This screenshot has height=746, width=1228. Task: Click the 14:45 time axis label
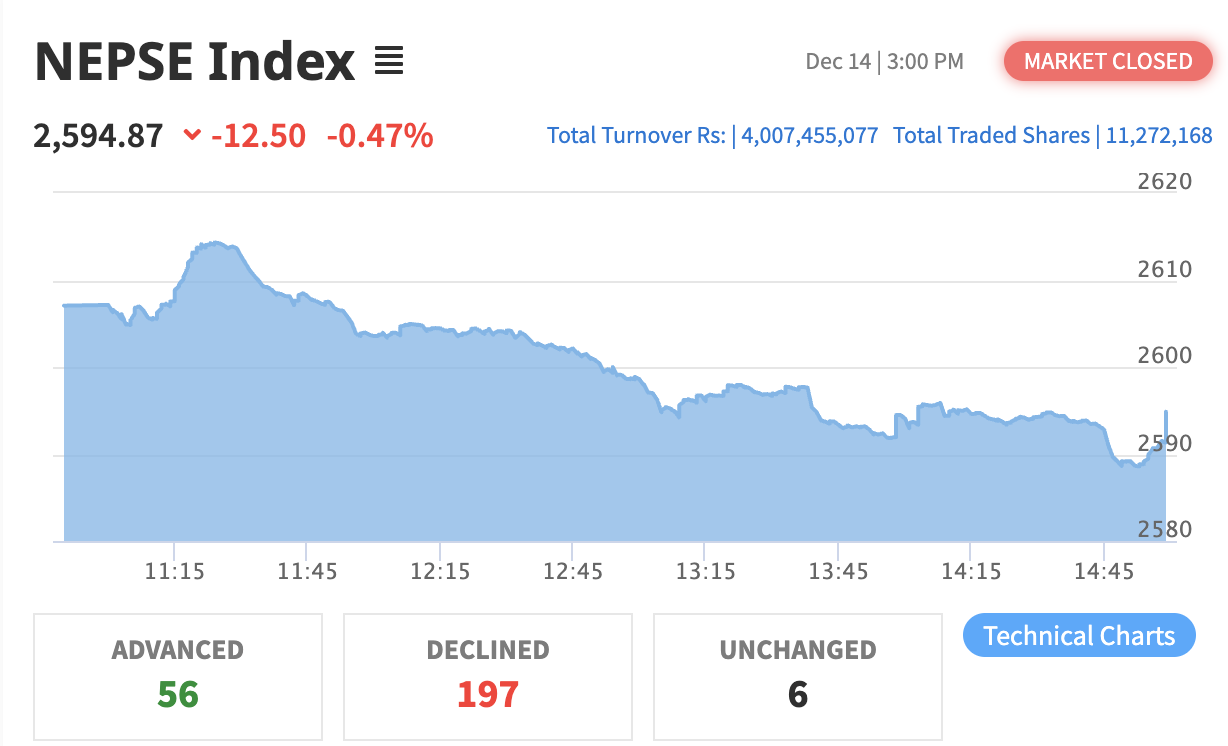click(1103, 572)
